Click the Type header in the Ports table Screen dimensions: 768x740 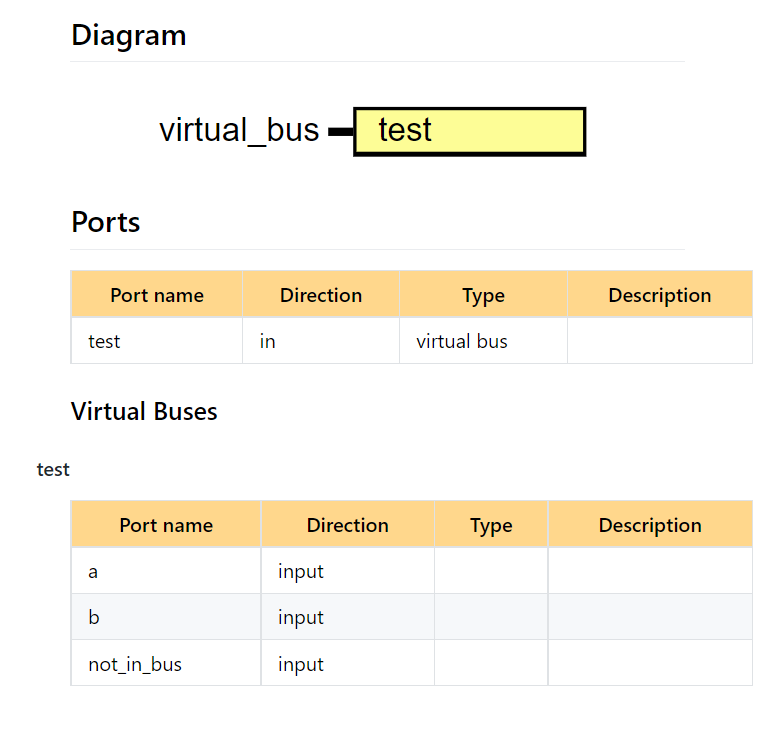(483, 295)
